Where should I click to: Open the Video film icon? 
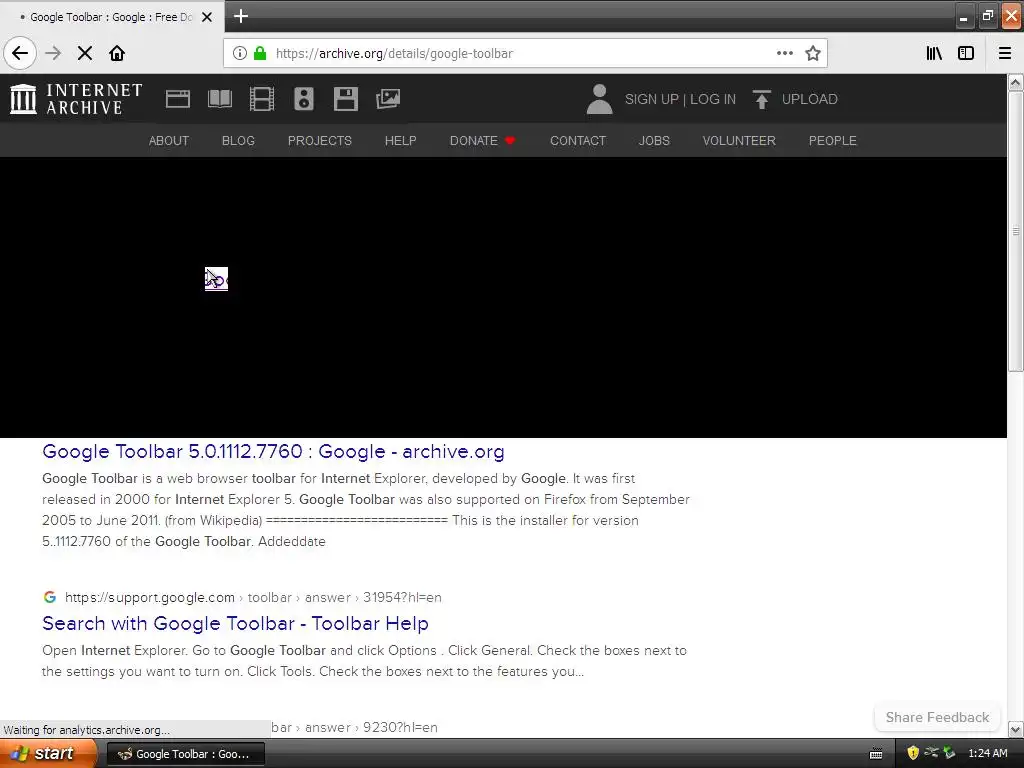point(262,99)
